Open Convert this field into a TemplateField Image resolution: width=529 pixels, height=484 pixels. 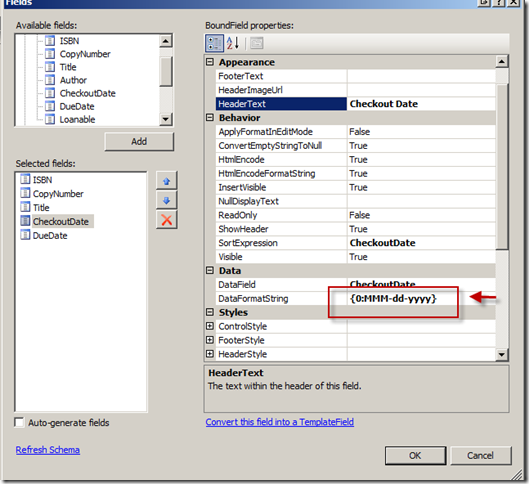280,422
